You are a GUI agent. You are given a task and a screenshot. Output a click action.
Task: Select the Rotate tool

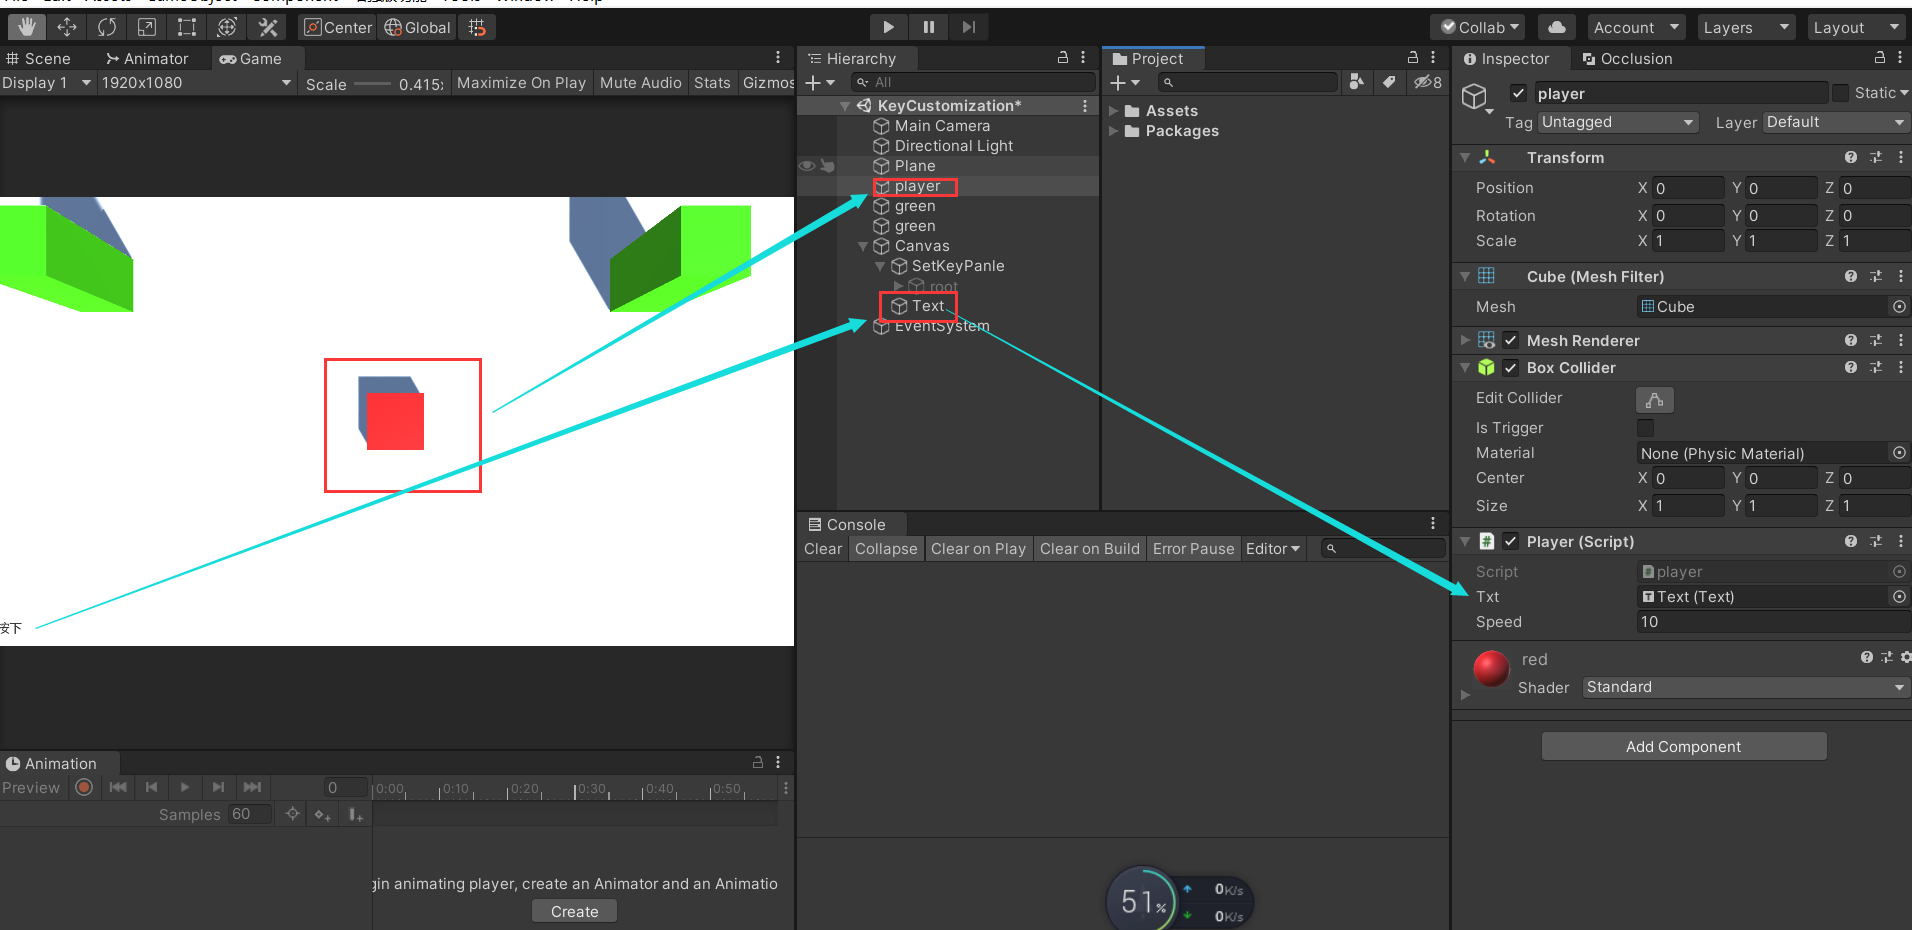point(106,27)
